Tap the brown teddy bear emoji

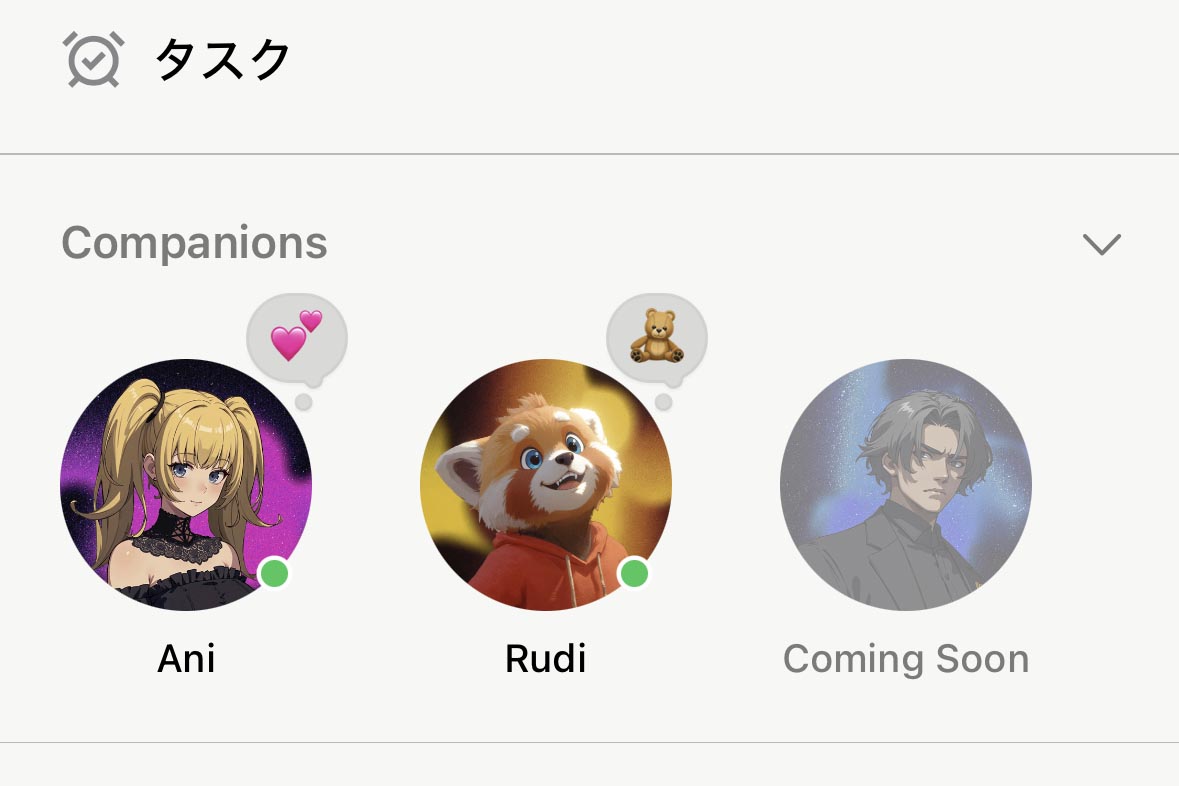coord(656,335)
